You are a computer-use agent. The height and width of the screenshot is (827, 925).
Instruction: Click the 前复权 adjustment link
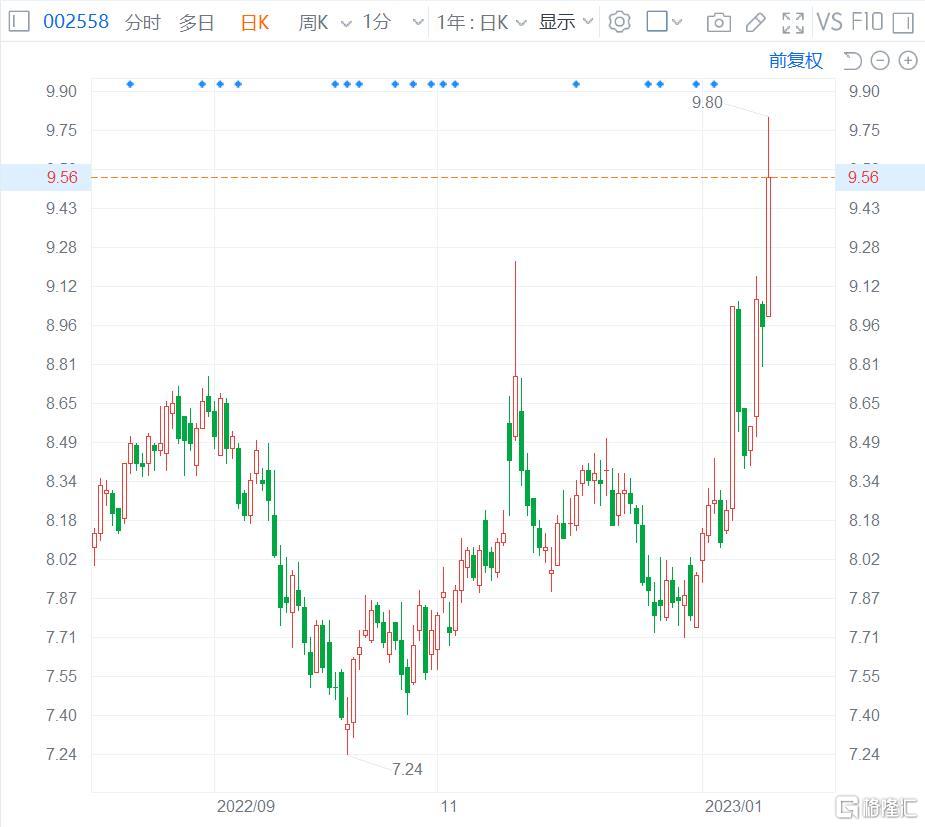tap(795, 60)
